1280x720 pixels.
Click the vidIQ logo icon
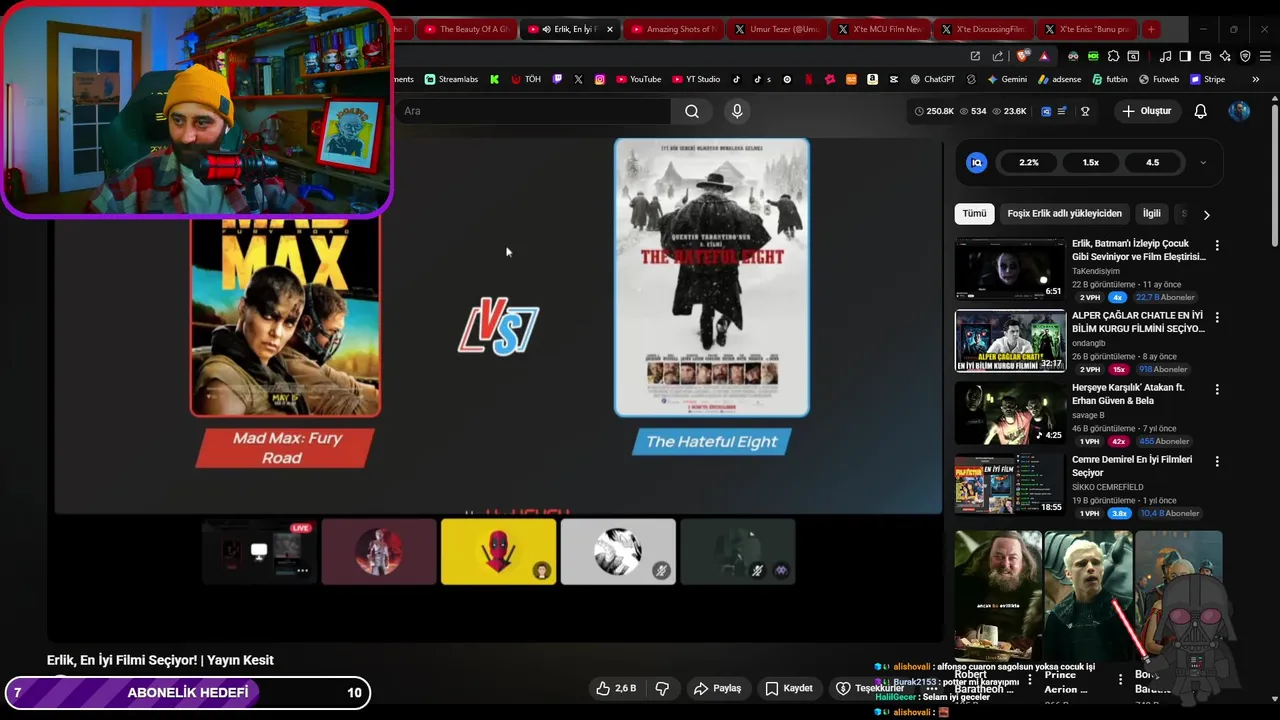tap(977, 162)
